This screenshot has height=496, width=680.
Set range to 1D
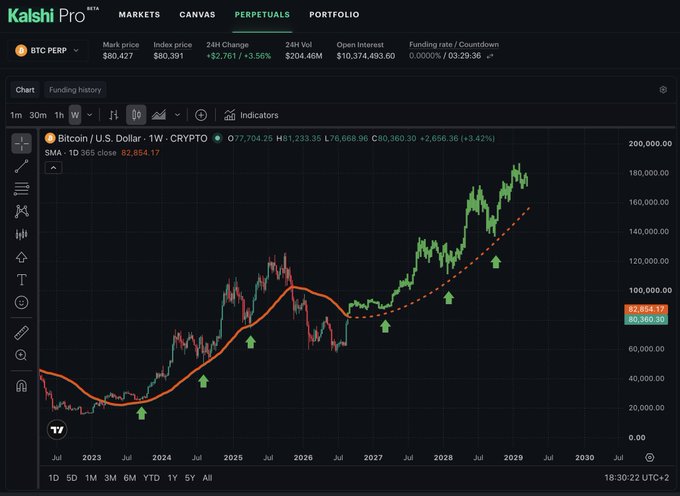[x=54, y=478]
